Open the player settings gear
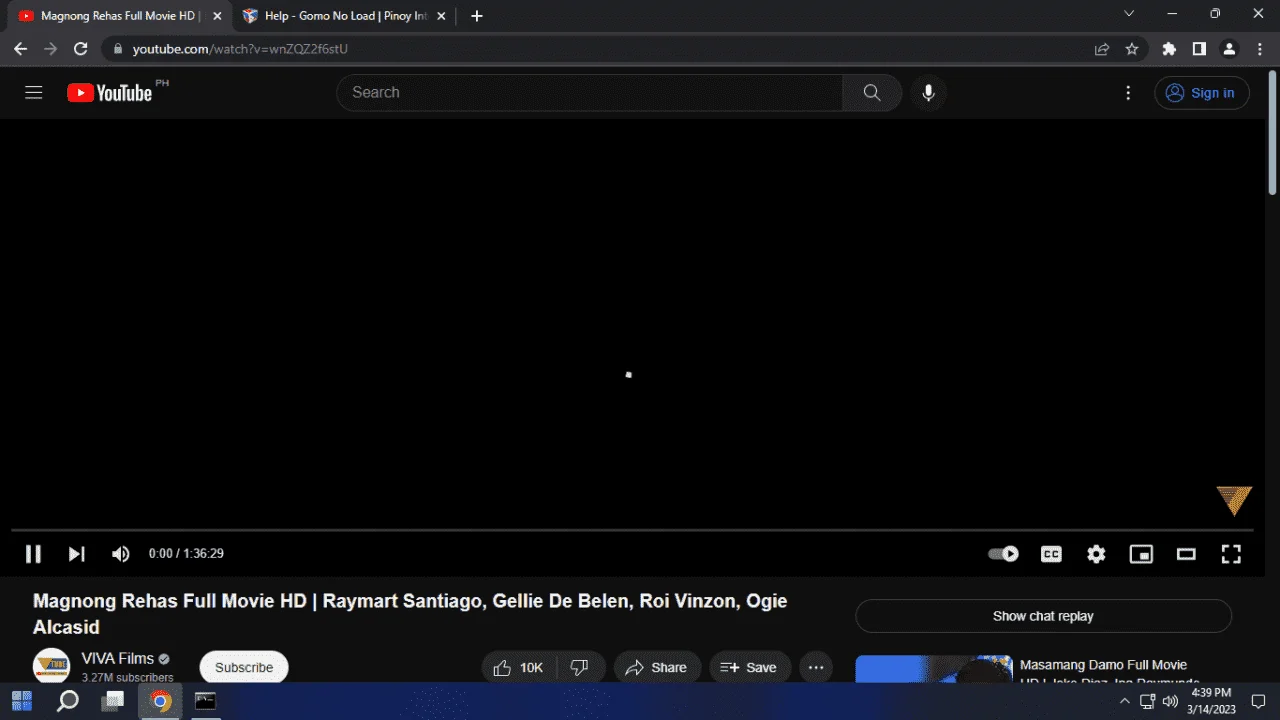Image resolution: width=1280 pixels, height=720 pixels. [1096, 554]
